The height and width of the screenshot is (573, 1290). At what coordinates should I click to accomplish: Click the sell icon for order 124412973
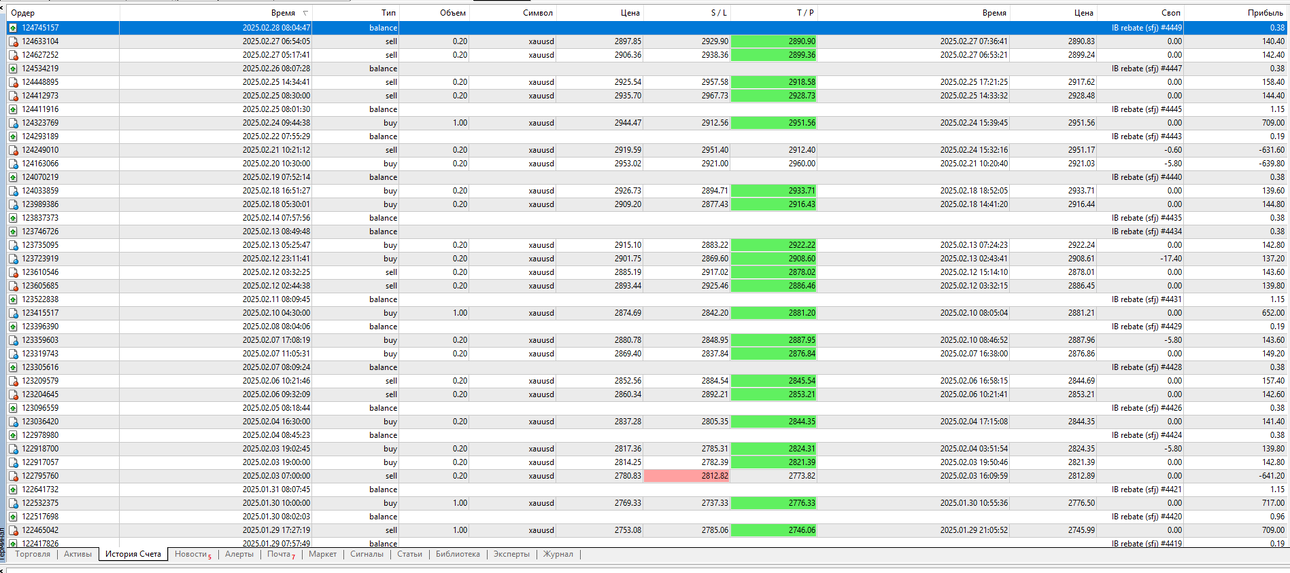(13, 96)
